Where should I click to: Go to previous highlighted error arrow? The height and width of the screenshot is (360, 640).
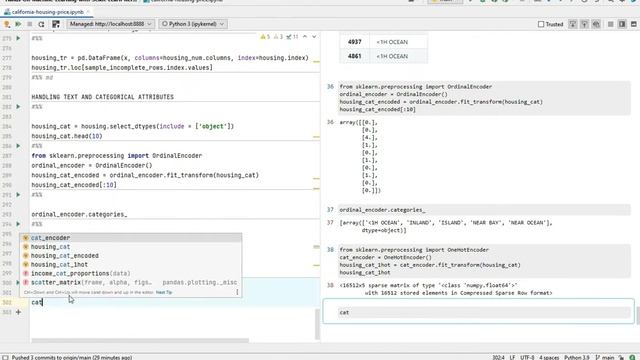tap(305, 37)
